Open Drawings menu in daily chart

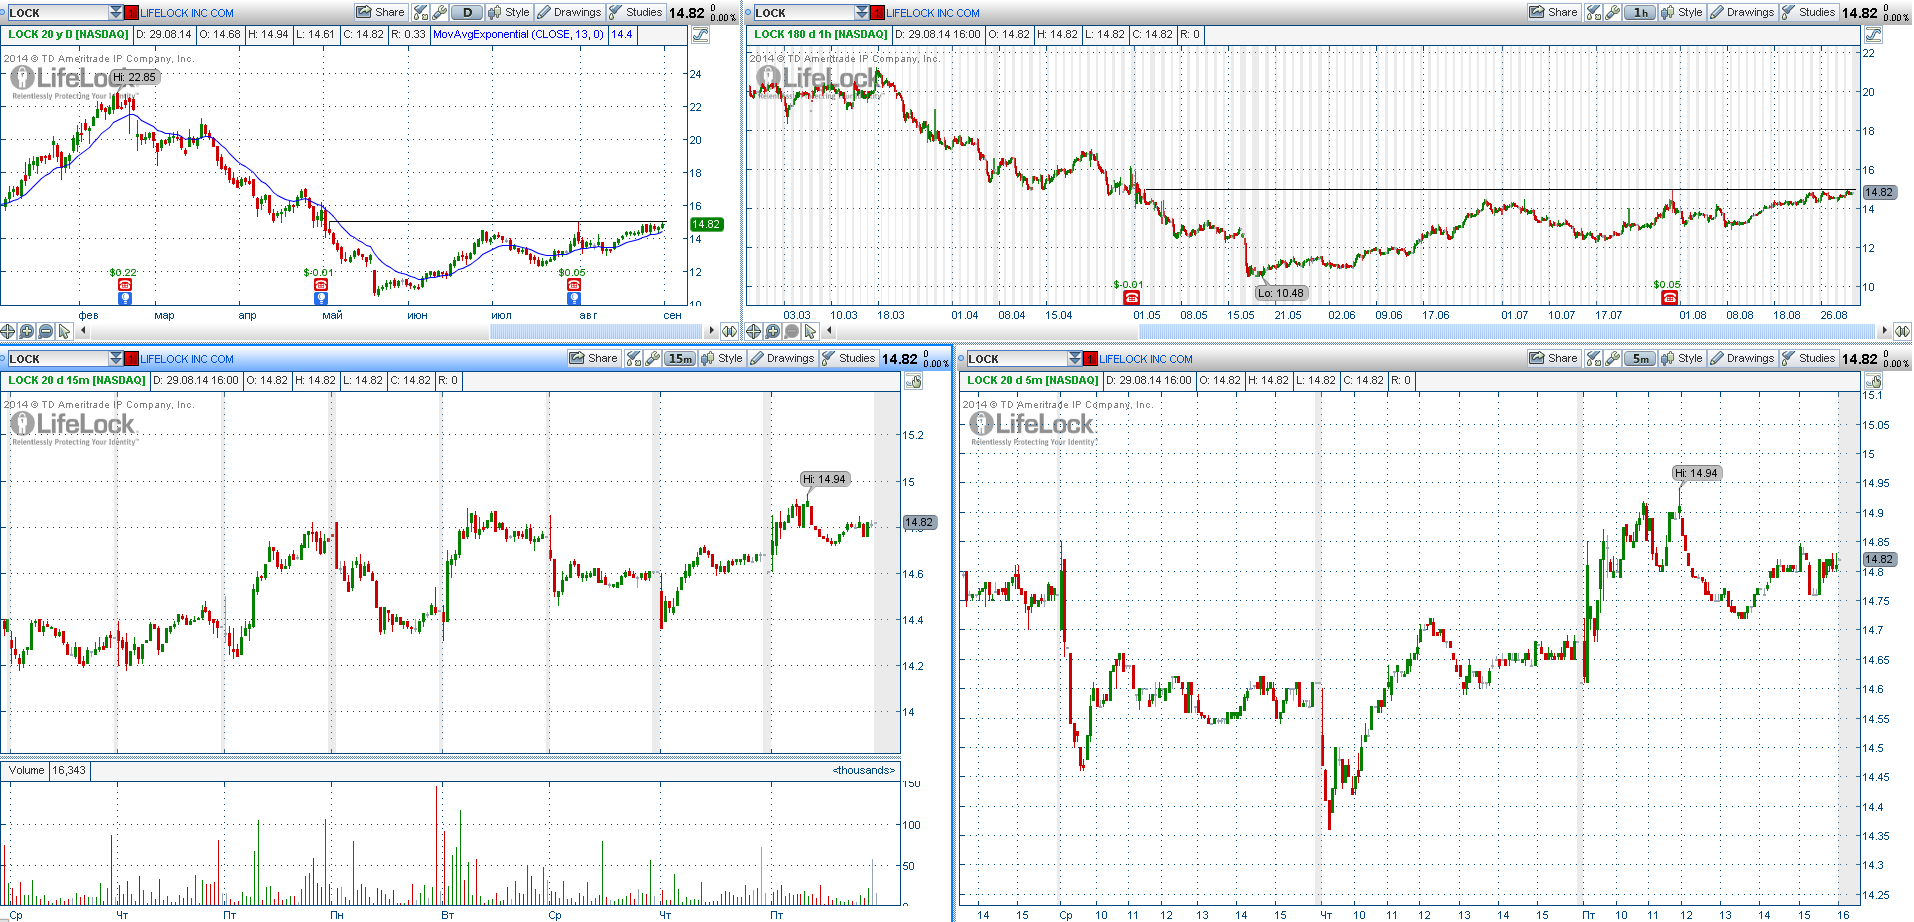click(x=570, y=12)
